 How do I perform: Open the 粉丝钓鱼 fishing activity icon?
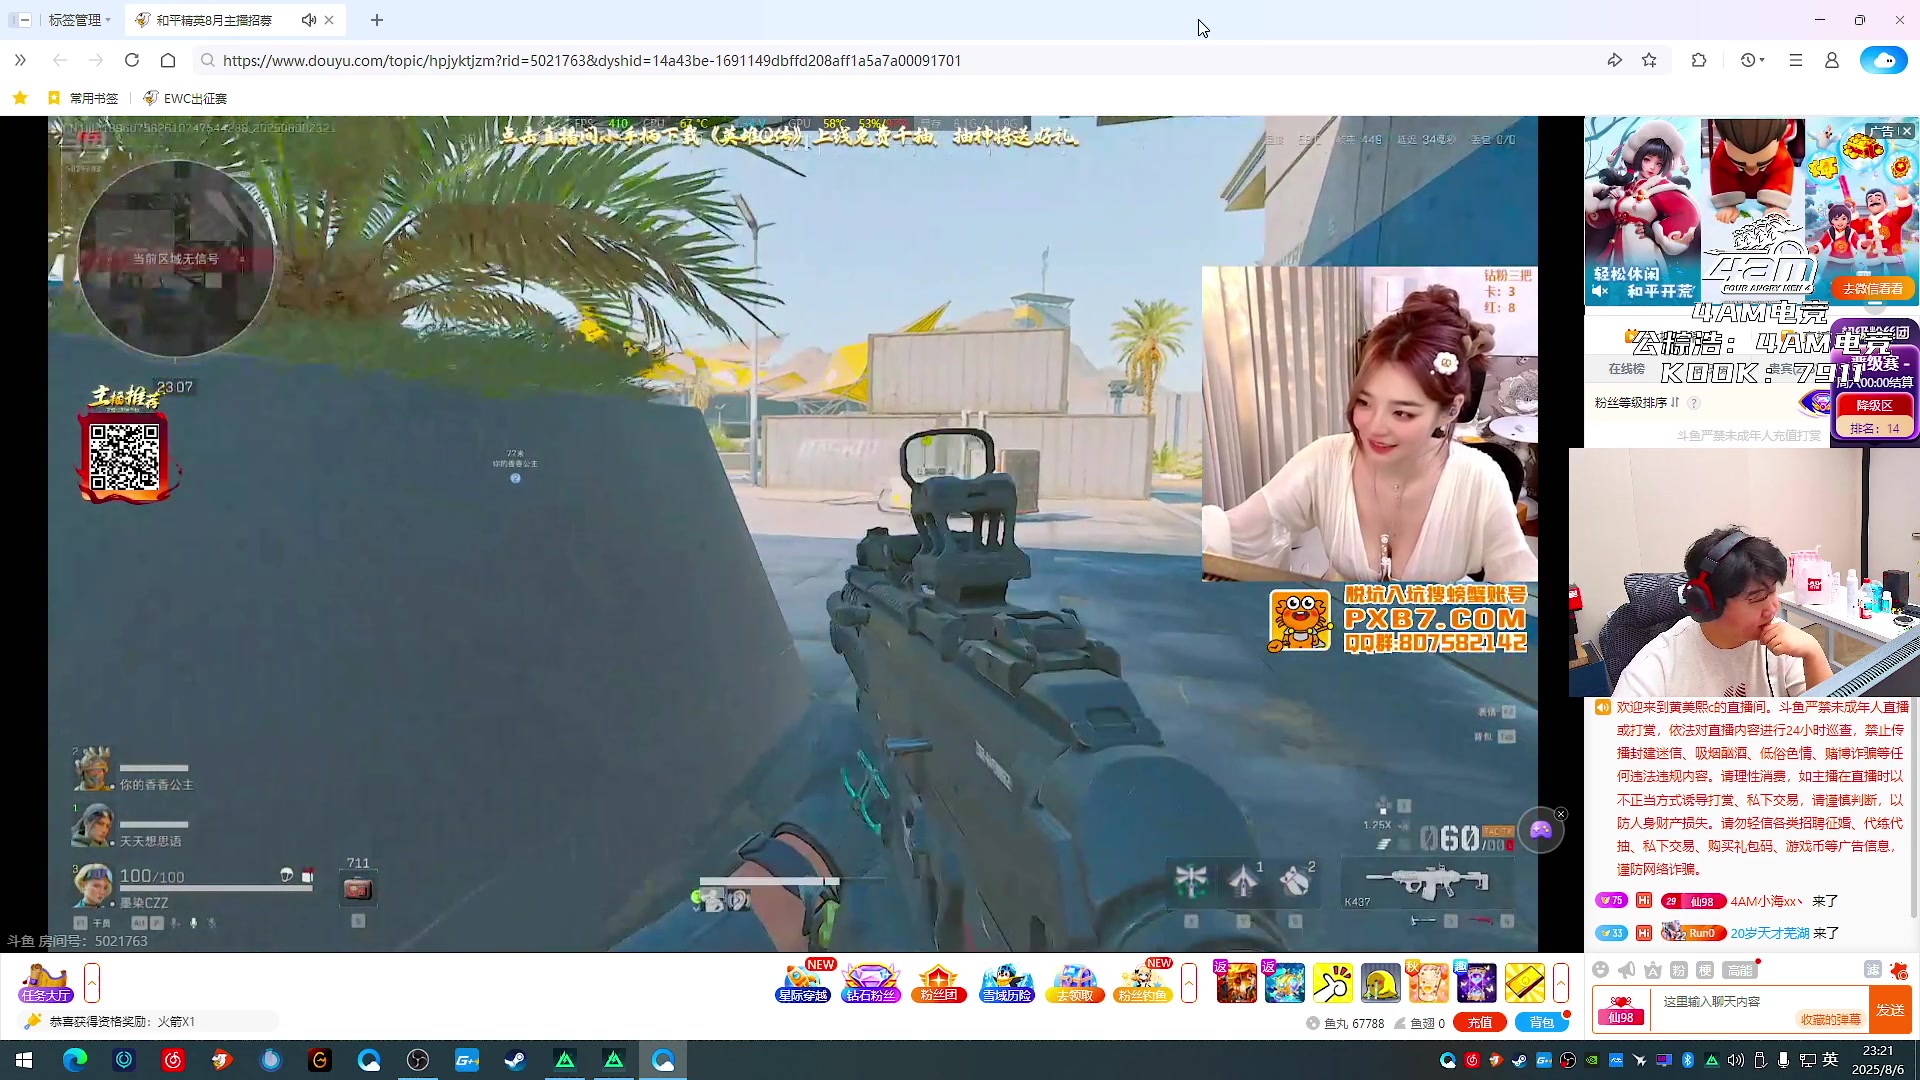point(1143,982)
